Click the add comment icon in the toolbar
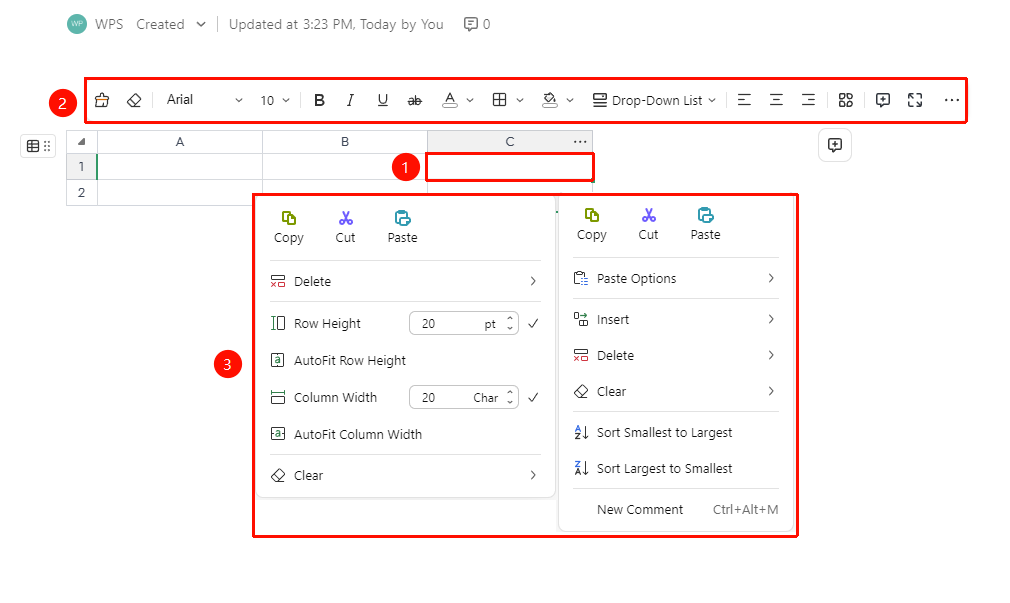 [882, 100]
